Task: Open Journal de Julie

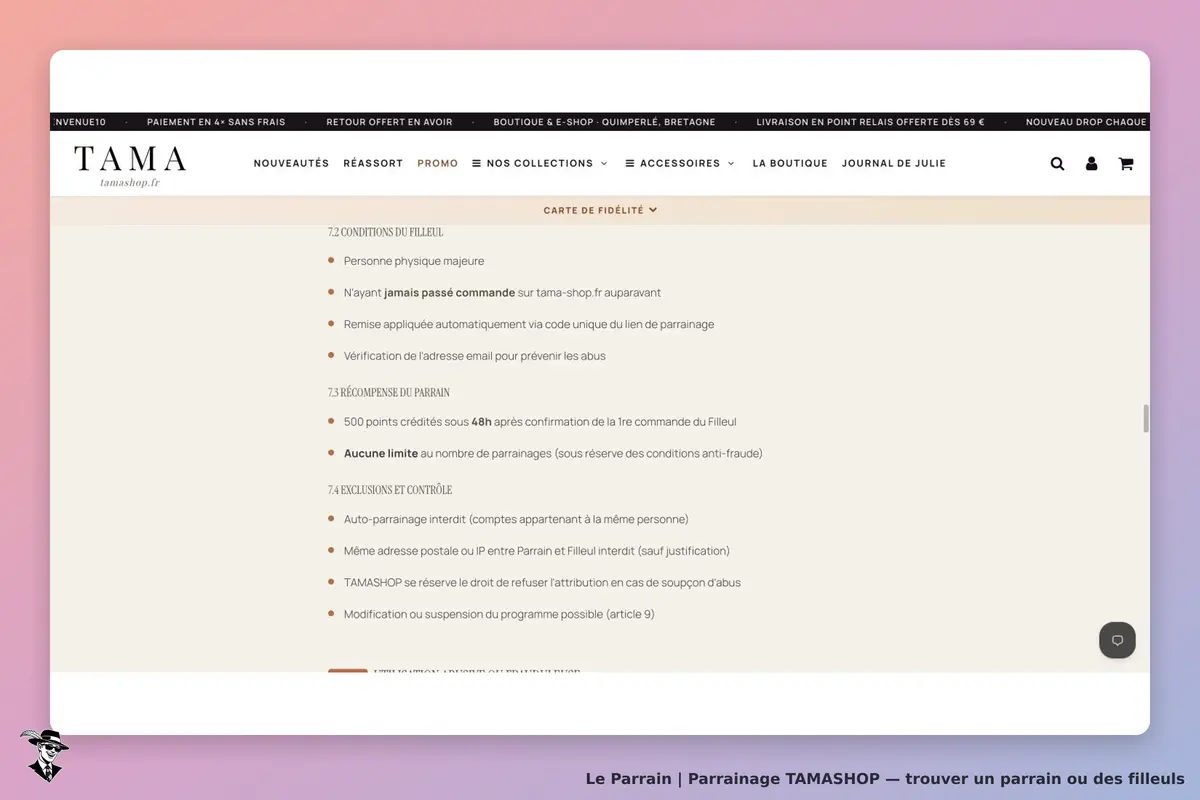Action: (894, 163)
